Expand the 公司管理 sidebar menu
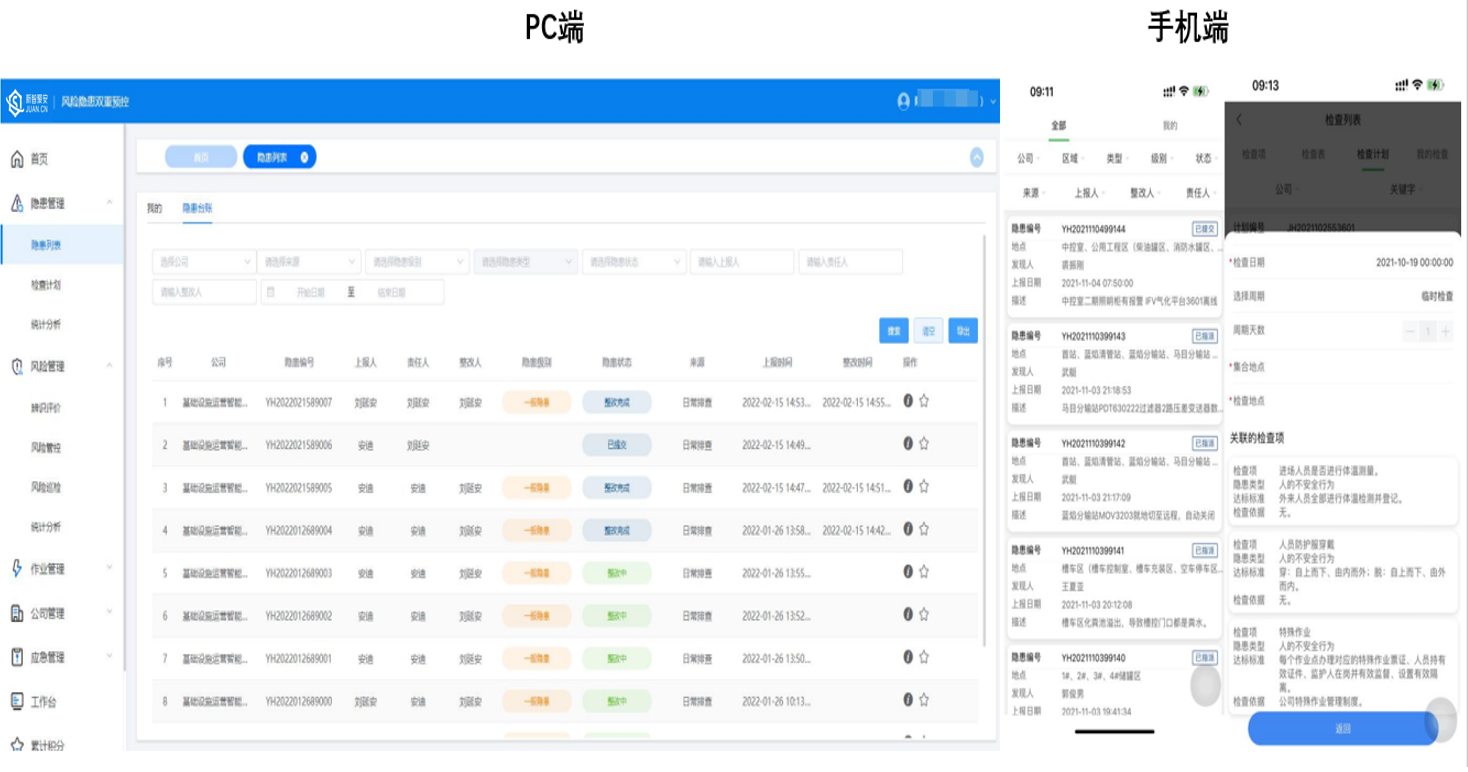 (x=109, y=613)
